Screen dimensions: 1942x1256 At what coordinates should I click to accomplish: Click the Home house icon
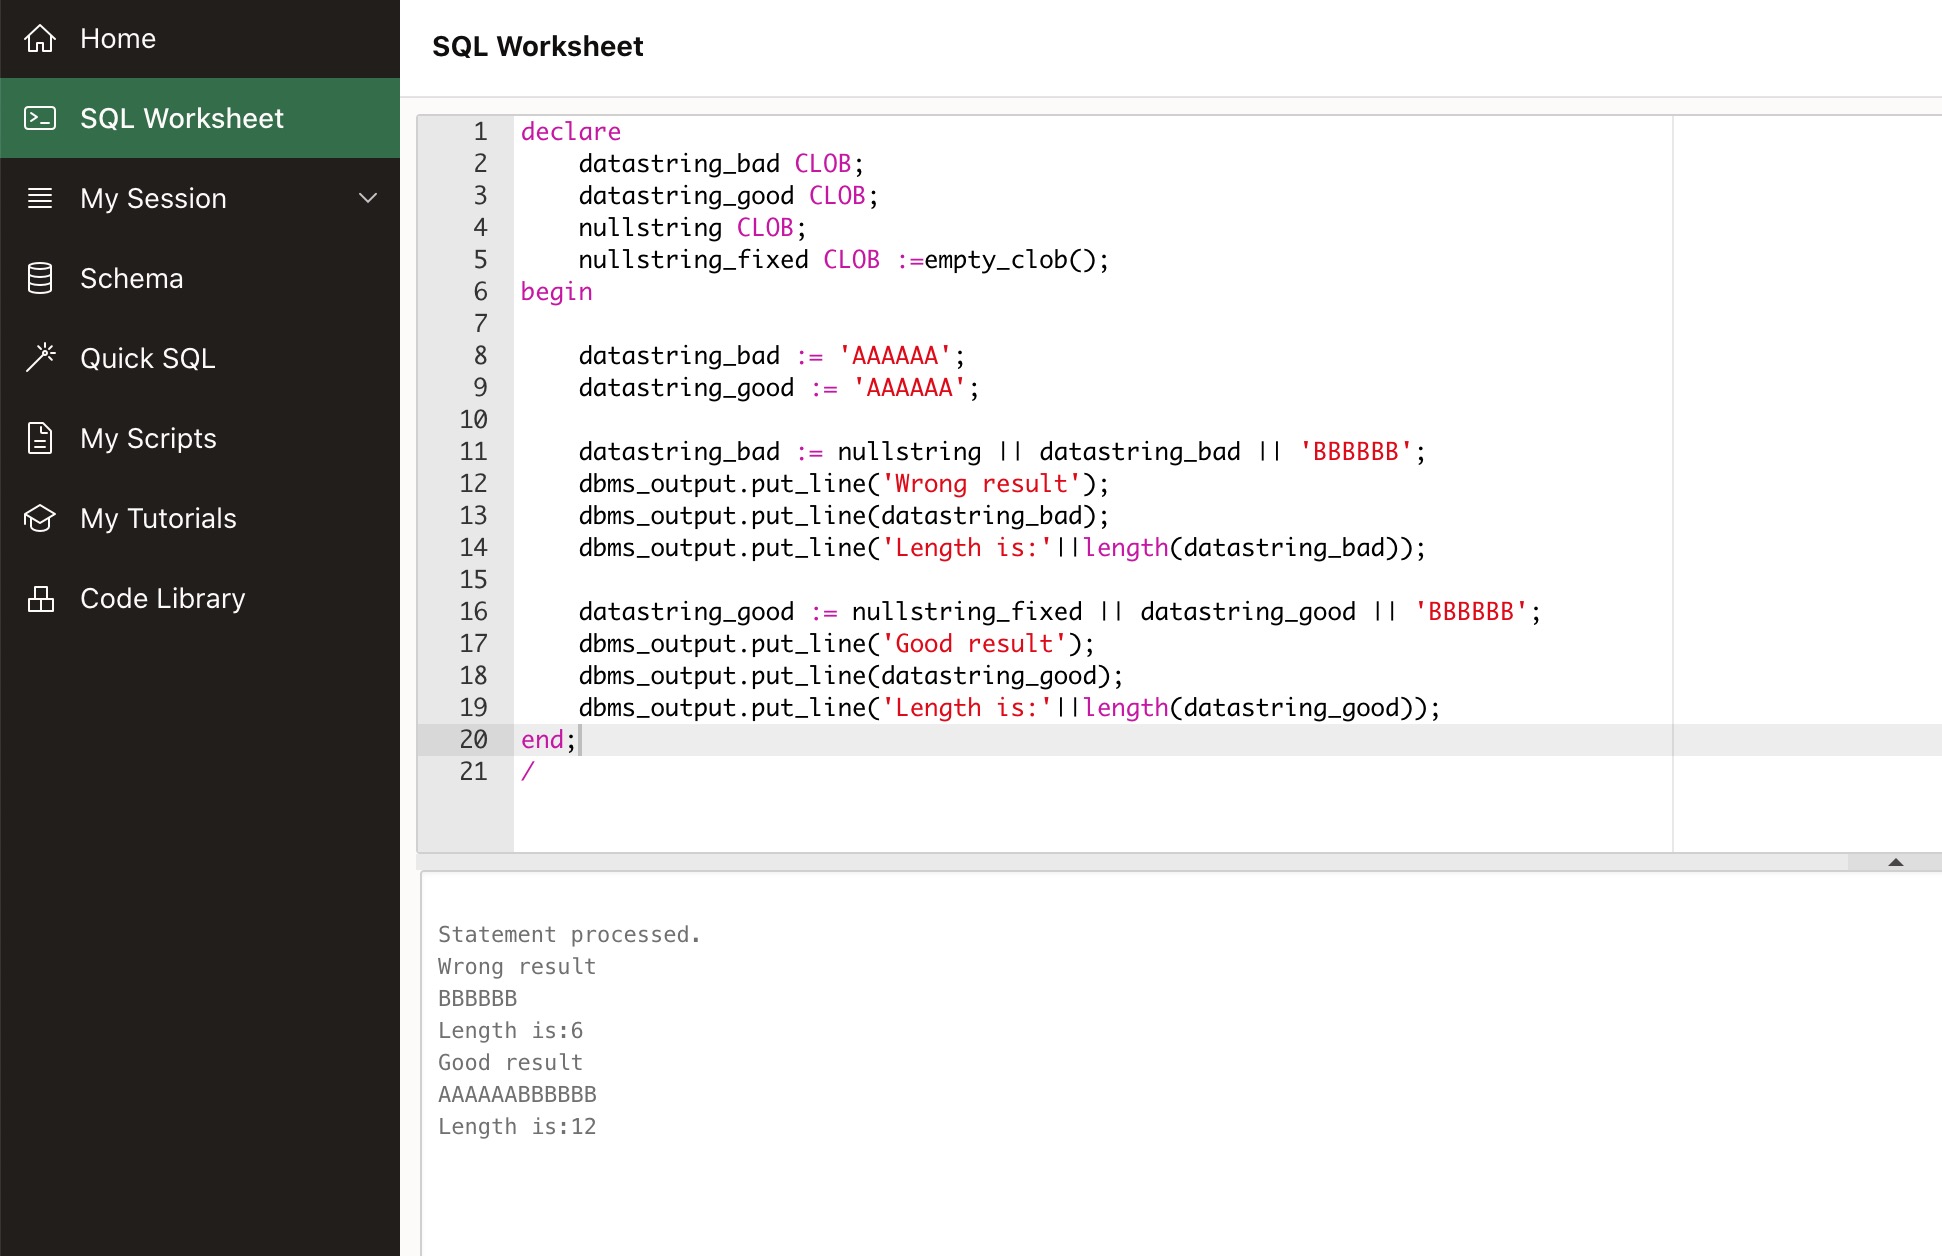point(40,38)
